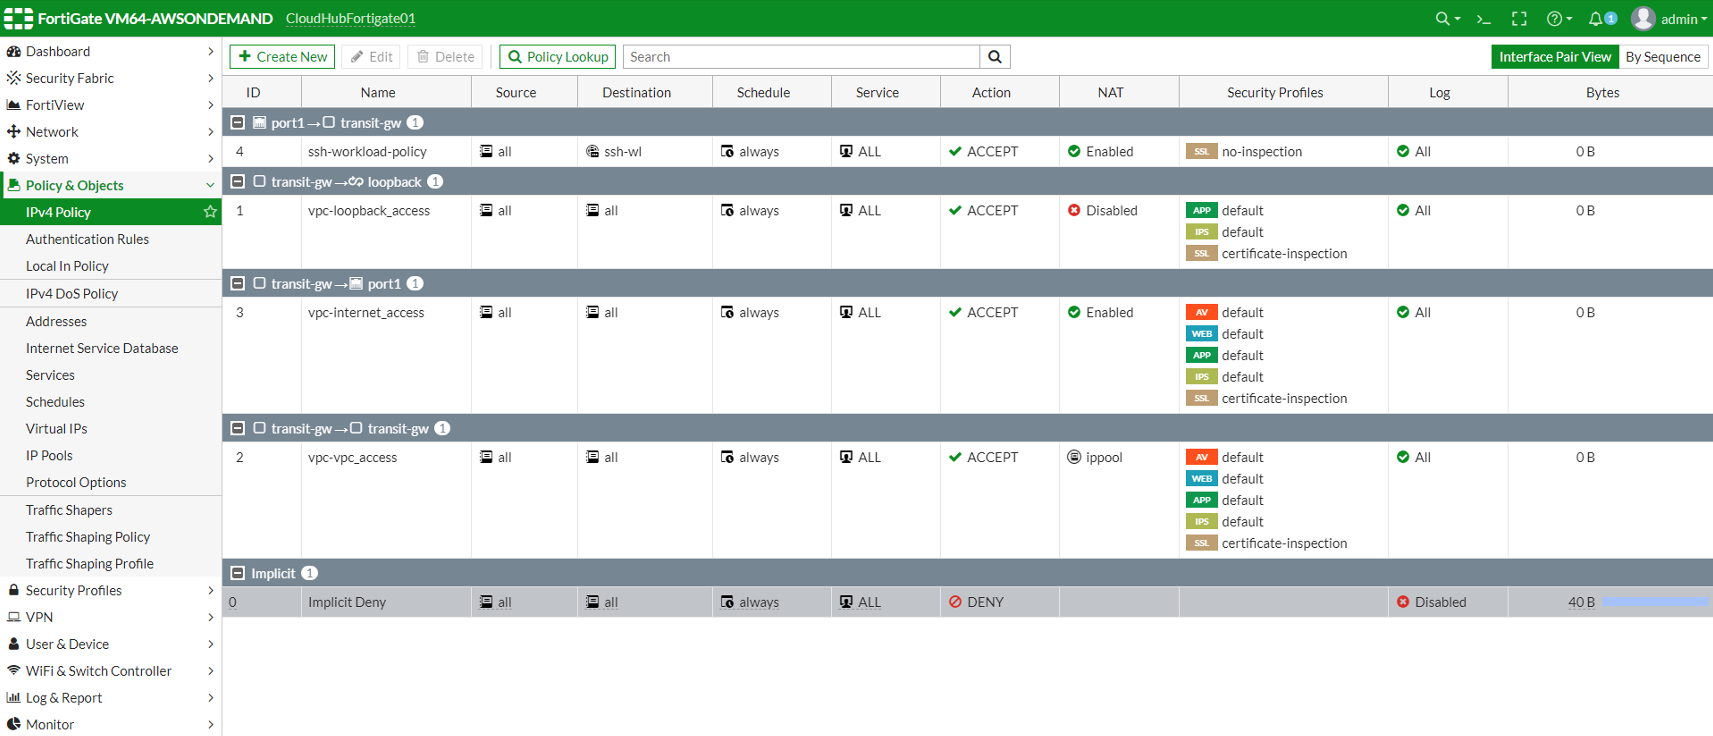Screen dimensions: 1713x736
Task: Click the WiFi & Switch Controller icon
Action: [x=13, y=671]
